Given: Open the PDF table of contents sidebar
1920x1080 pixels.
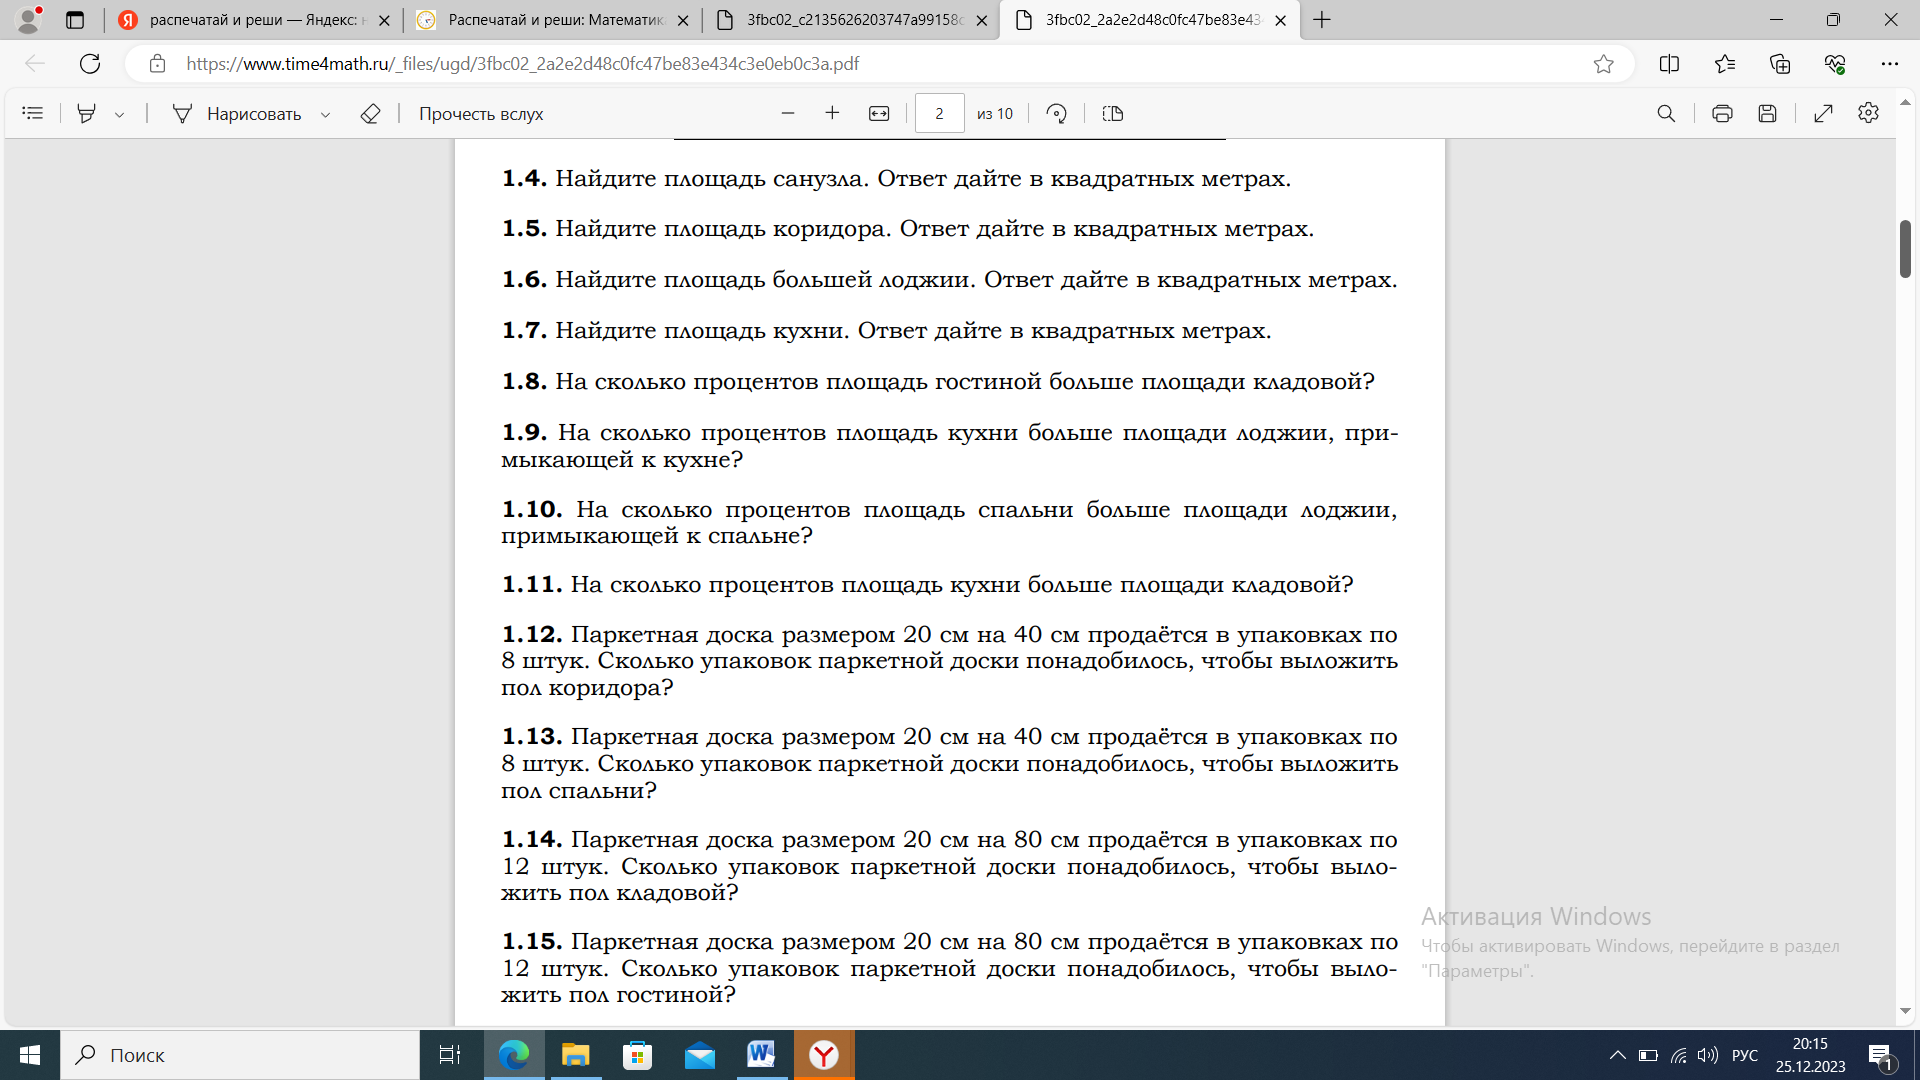Looking at the screenshot, I should [x=32, y=113].
